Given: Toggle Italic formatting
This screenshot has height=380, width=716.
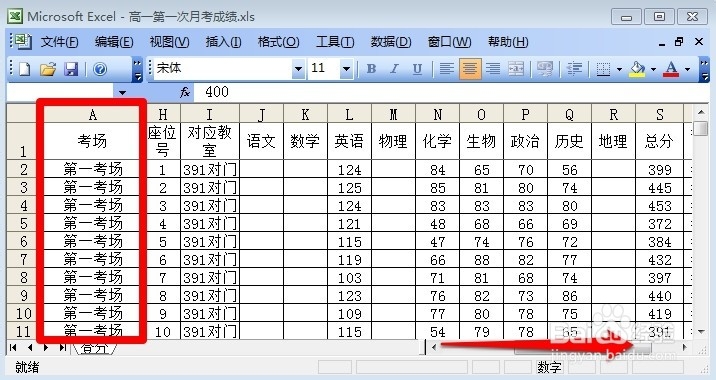Looking at the screenshot, I should click(394, 69).
